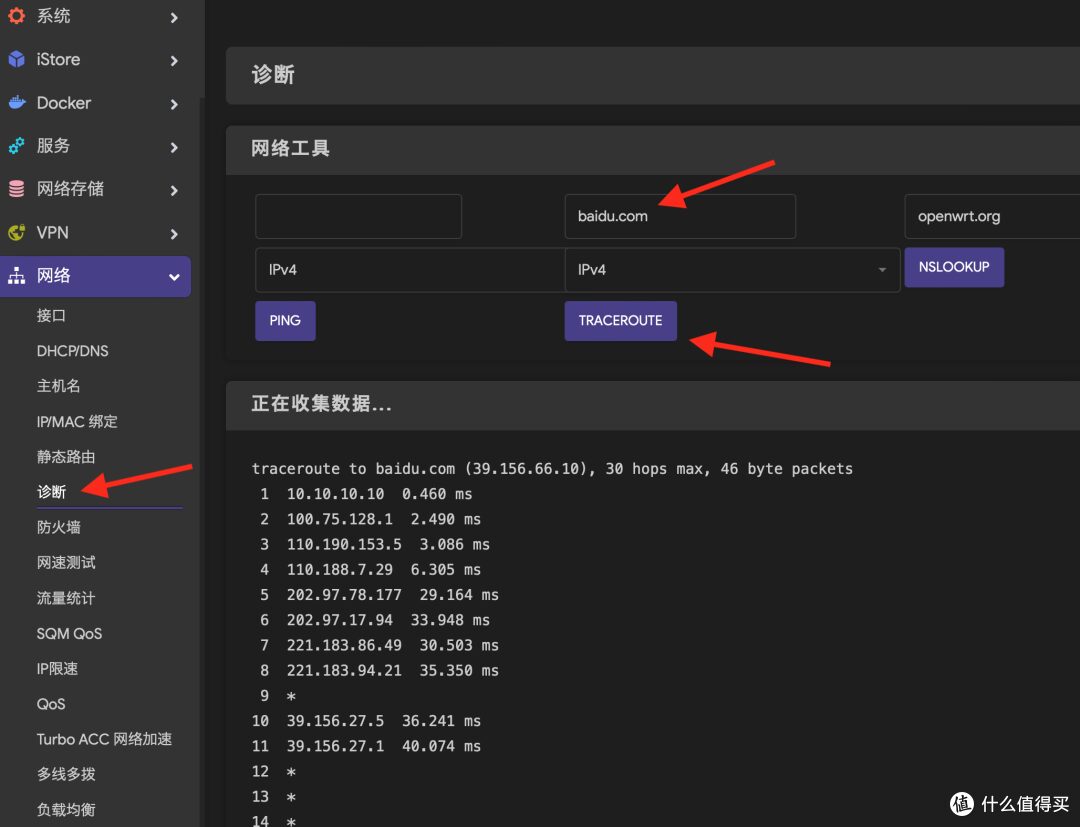Expand the 系统 menu arrow
Viewport: 1080px width, 827px height.
173,16
